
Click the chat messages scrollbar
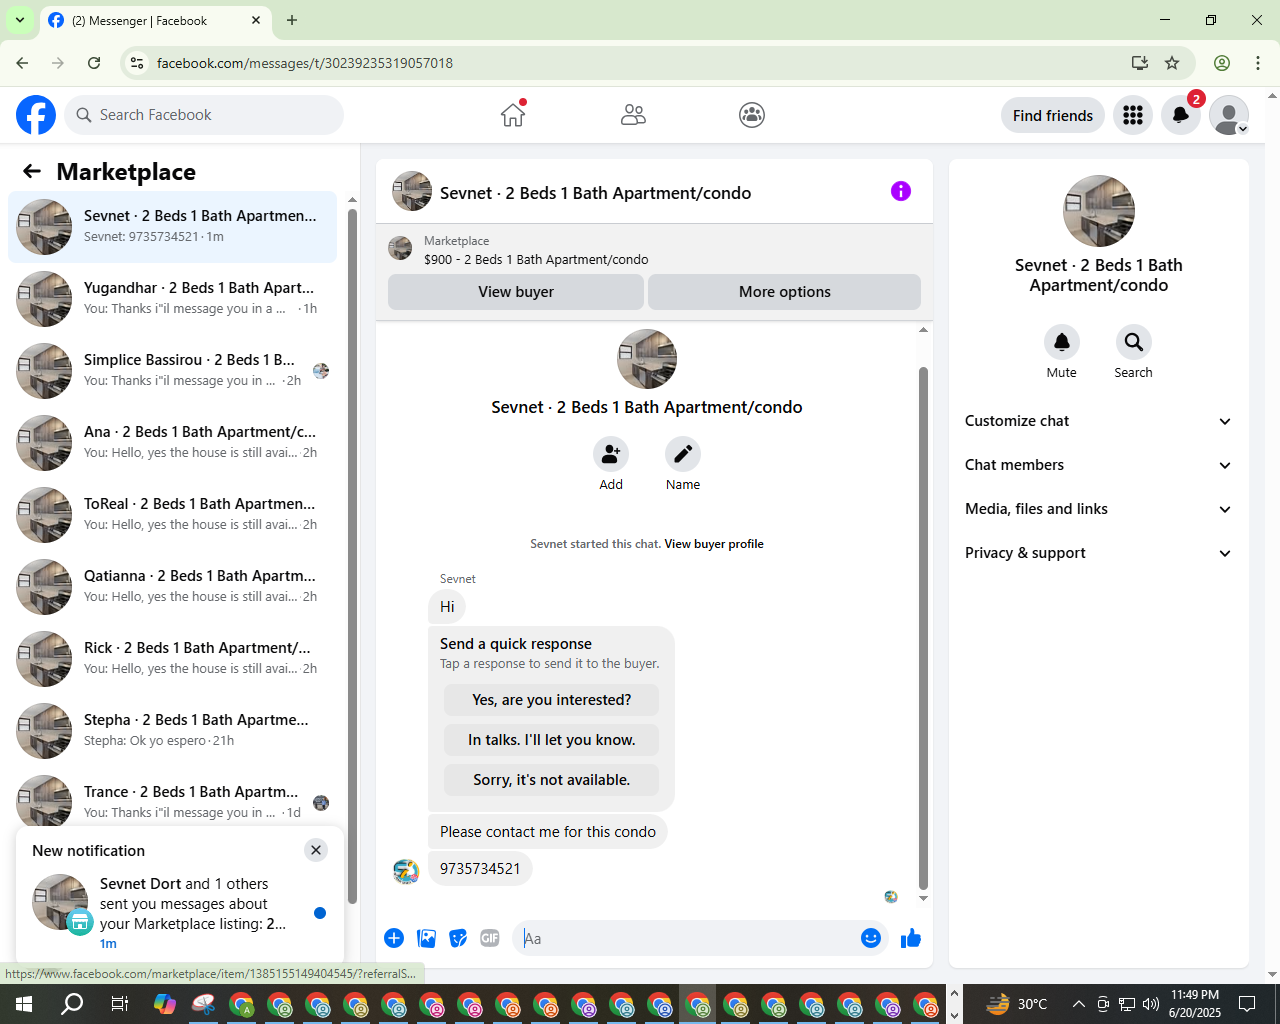(923, 628)
